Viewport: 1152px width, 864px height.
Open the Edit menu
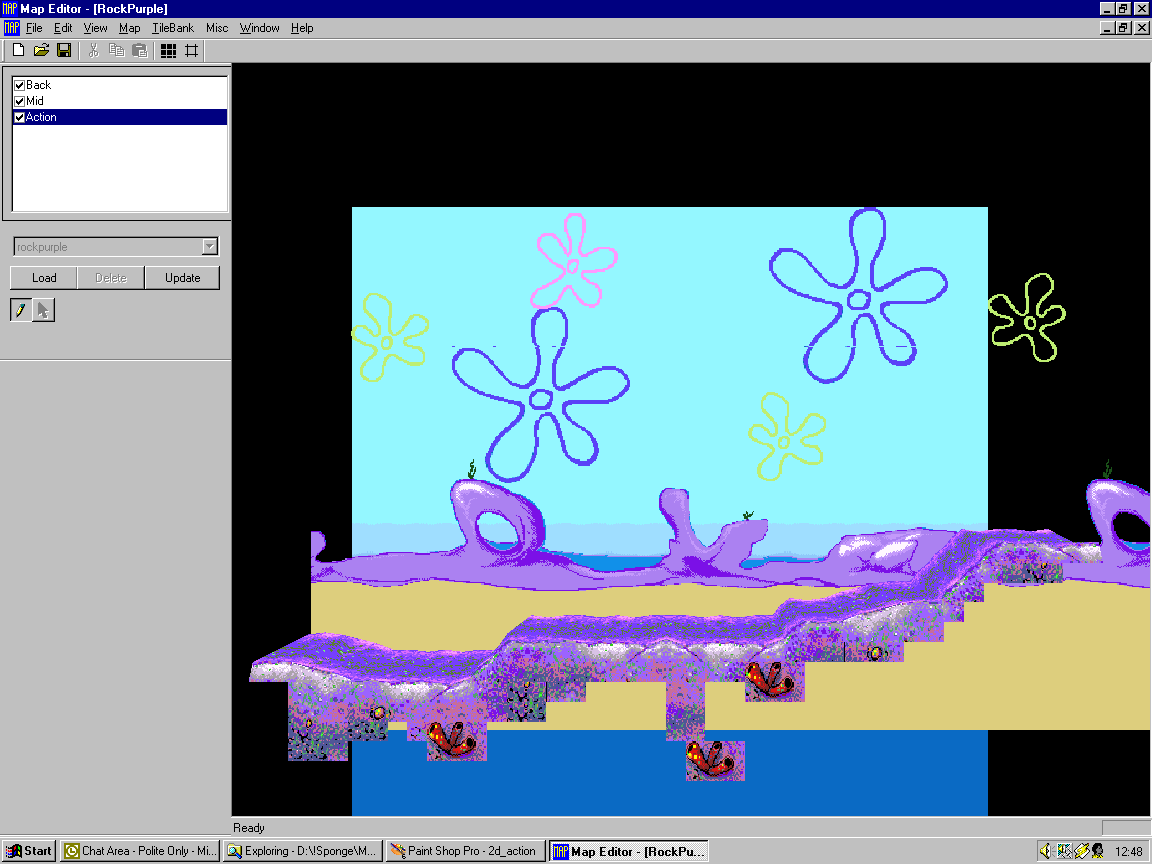63,28
